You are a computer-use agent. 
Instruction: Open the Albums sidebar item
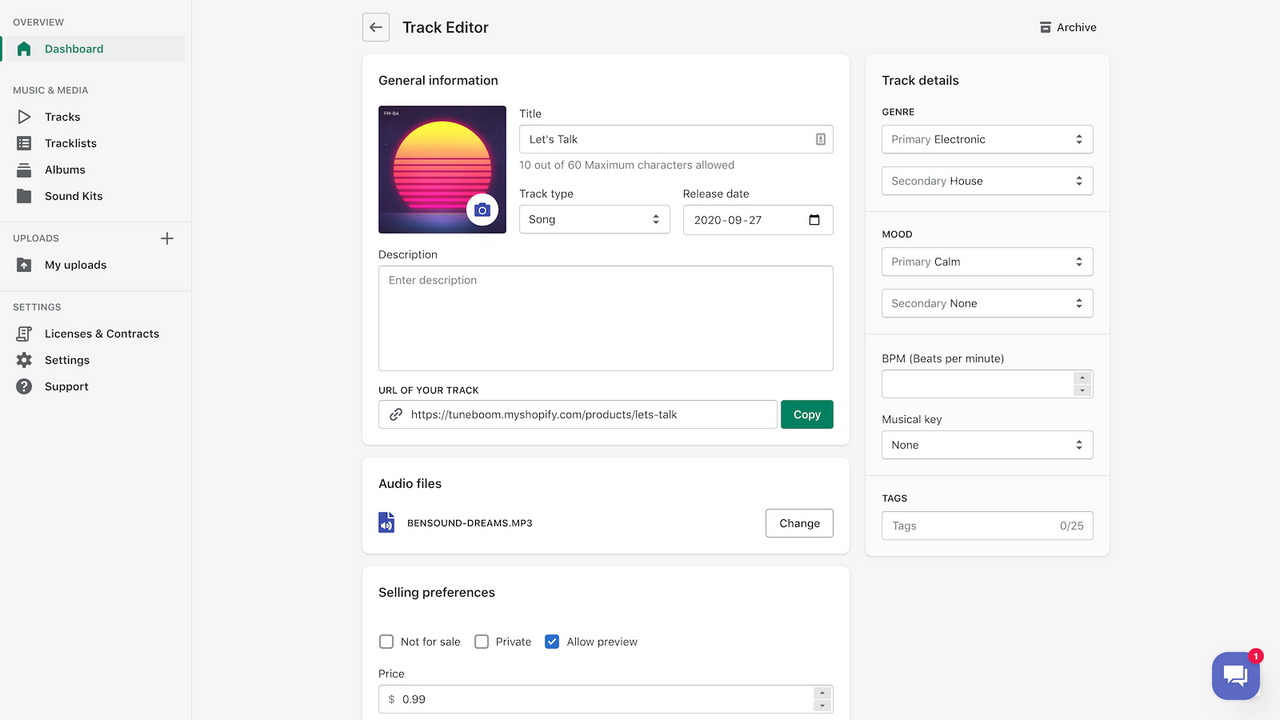pyautogui.click(x=62, y=169)
